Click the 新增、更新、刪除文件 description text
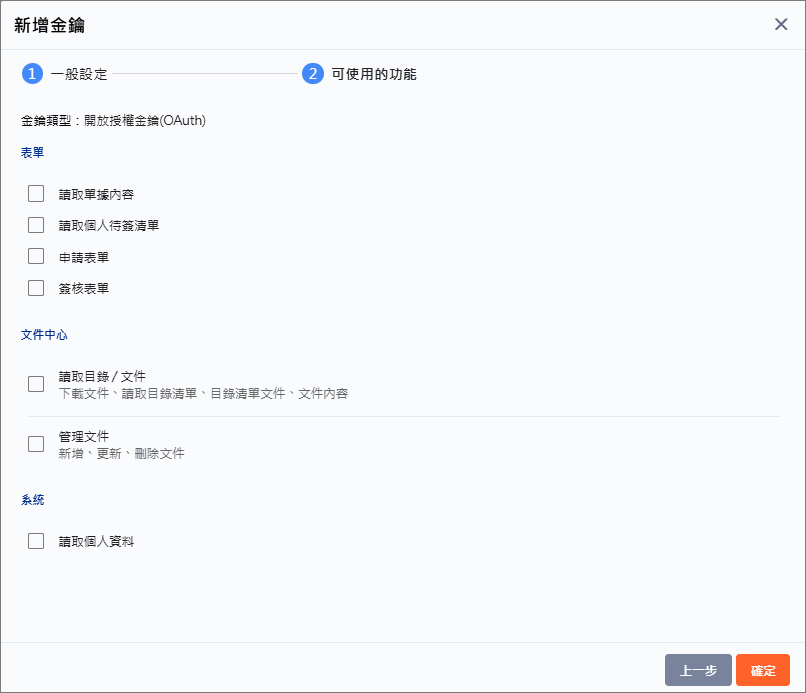Image resolution: width=806 pixels, height=693 pixels. (121, 454)
